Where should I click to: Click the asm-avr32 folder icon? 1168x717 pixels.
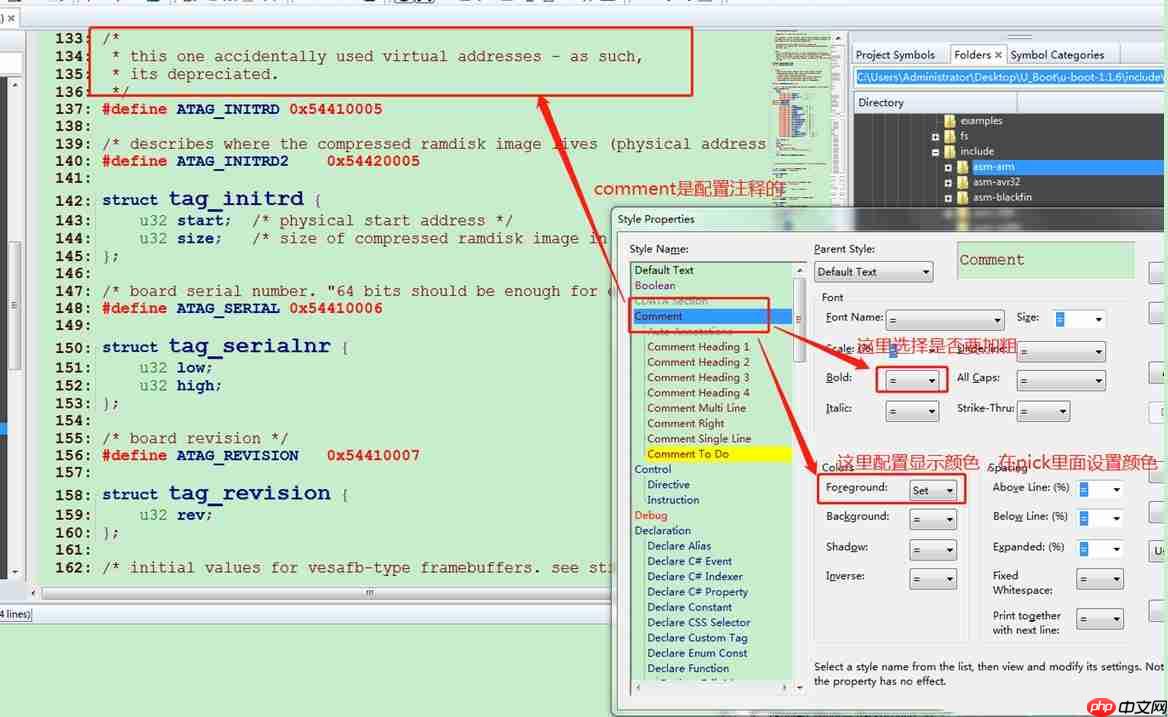962,182
